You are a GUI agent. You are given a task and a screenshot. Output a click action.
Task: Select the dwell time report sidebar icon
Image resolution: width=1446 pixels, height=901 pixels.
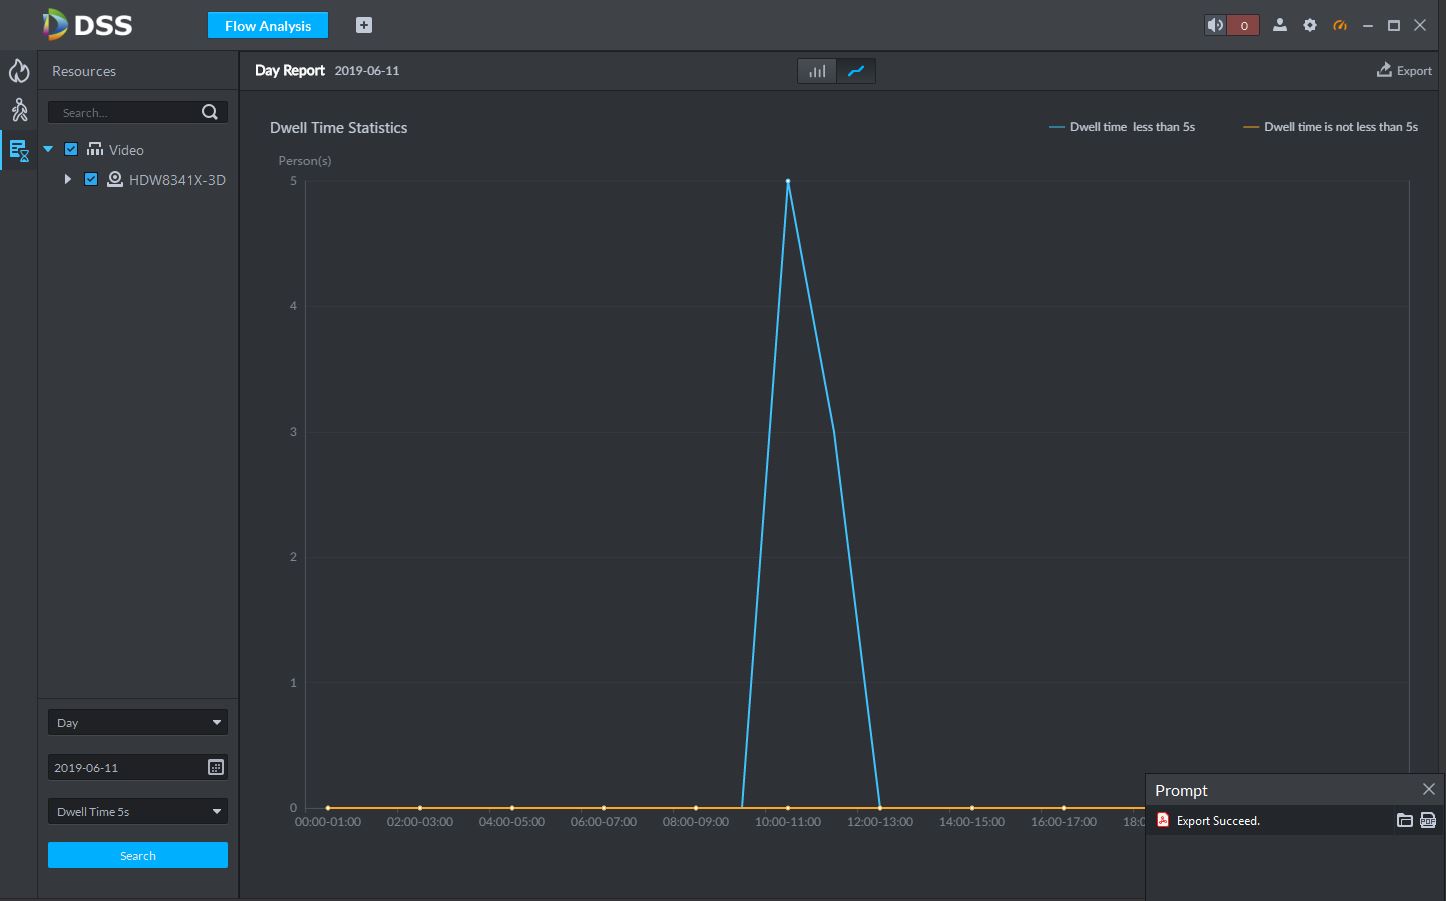[x=19, y=151]
